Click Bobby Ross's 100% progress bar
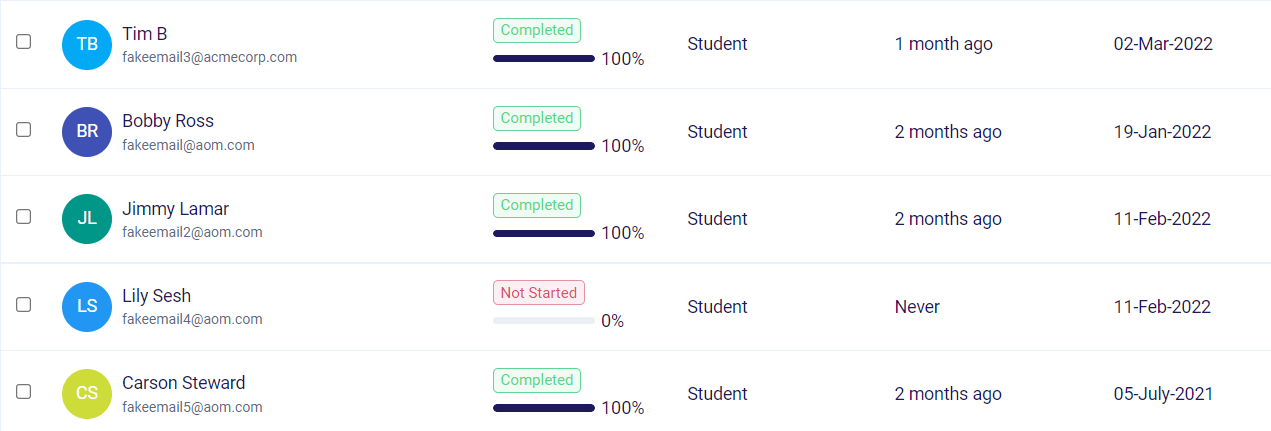The width and height of the screenshot is (1271, 431). (x=544, y=146)
